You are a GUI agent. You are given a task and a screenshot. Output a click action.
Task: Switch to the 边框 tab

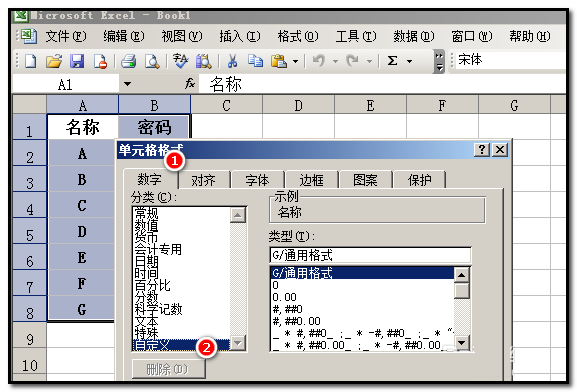point(312,180)
